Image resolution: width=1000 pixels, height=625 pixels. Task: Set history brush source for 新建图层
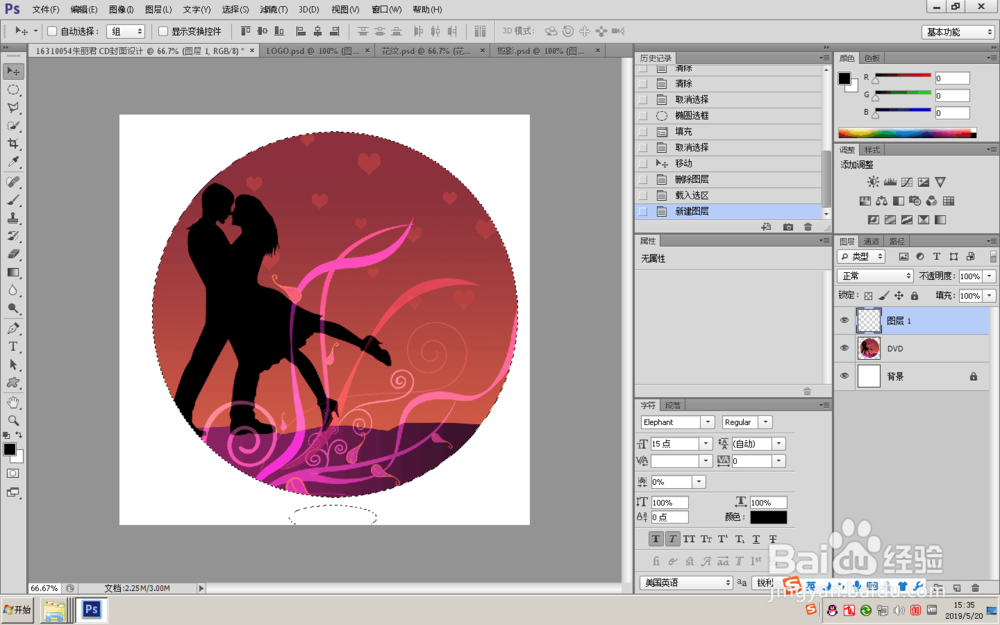pyautogui.click(x=643, y=211)
